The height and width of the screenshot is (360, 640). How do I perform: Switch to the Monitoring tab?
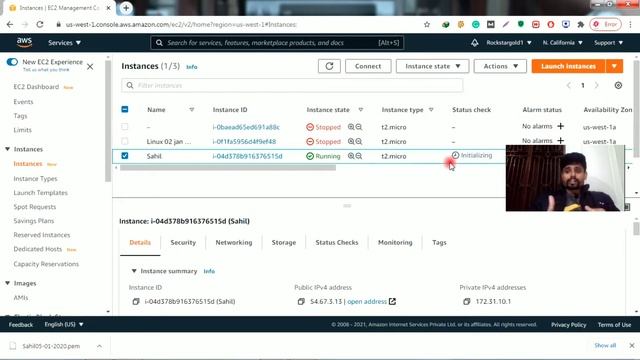click(x=395, y=242)
